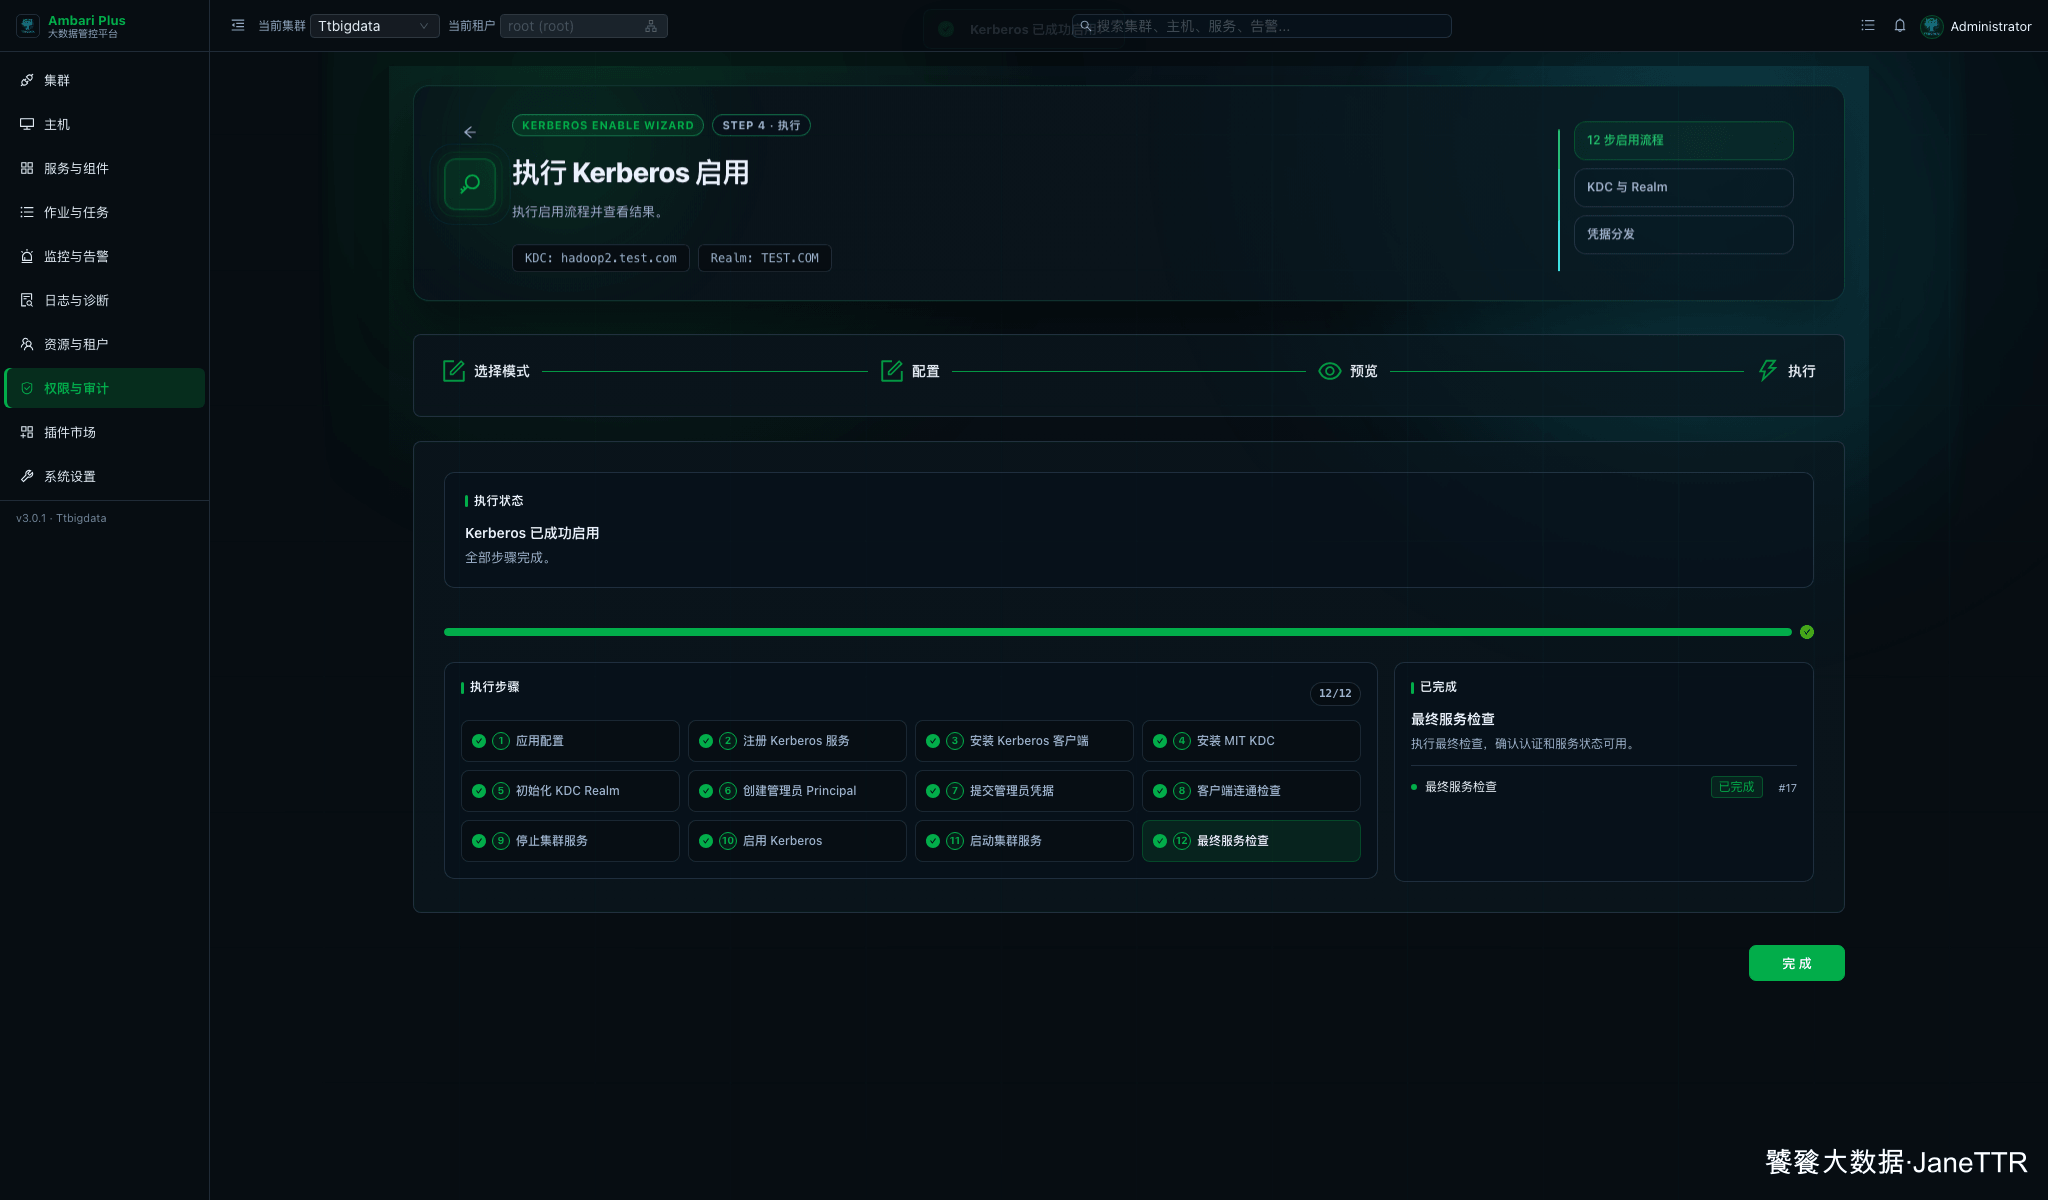Click the 最终服务检查 task row

(x=1604, y=787)
